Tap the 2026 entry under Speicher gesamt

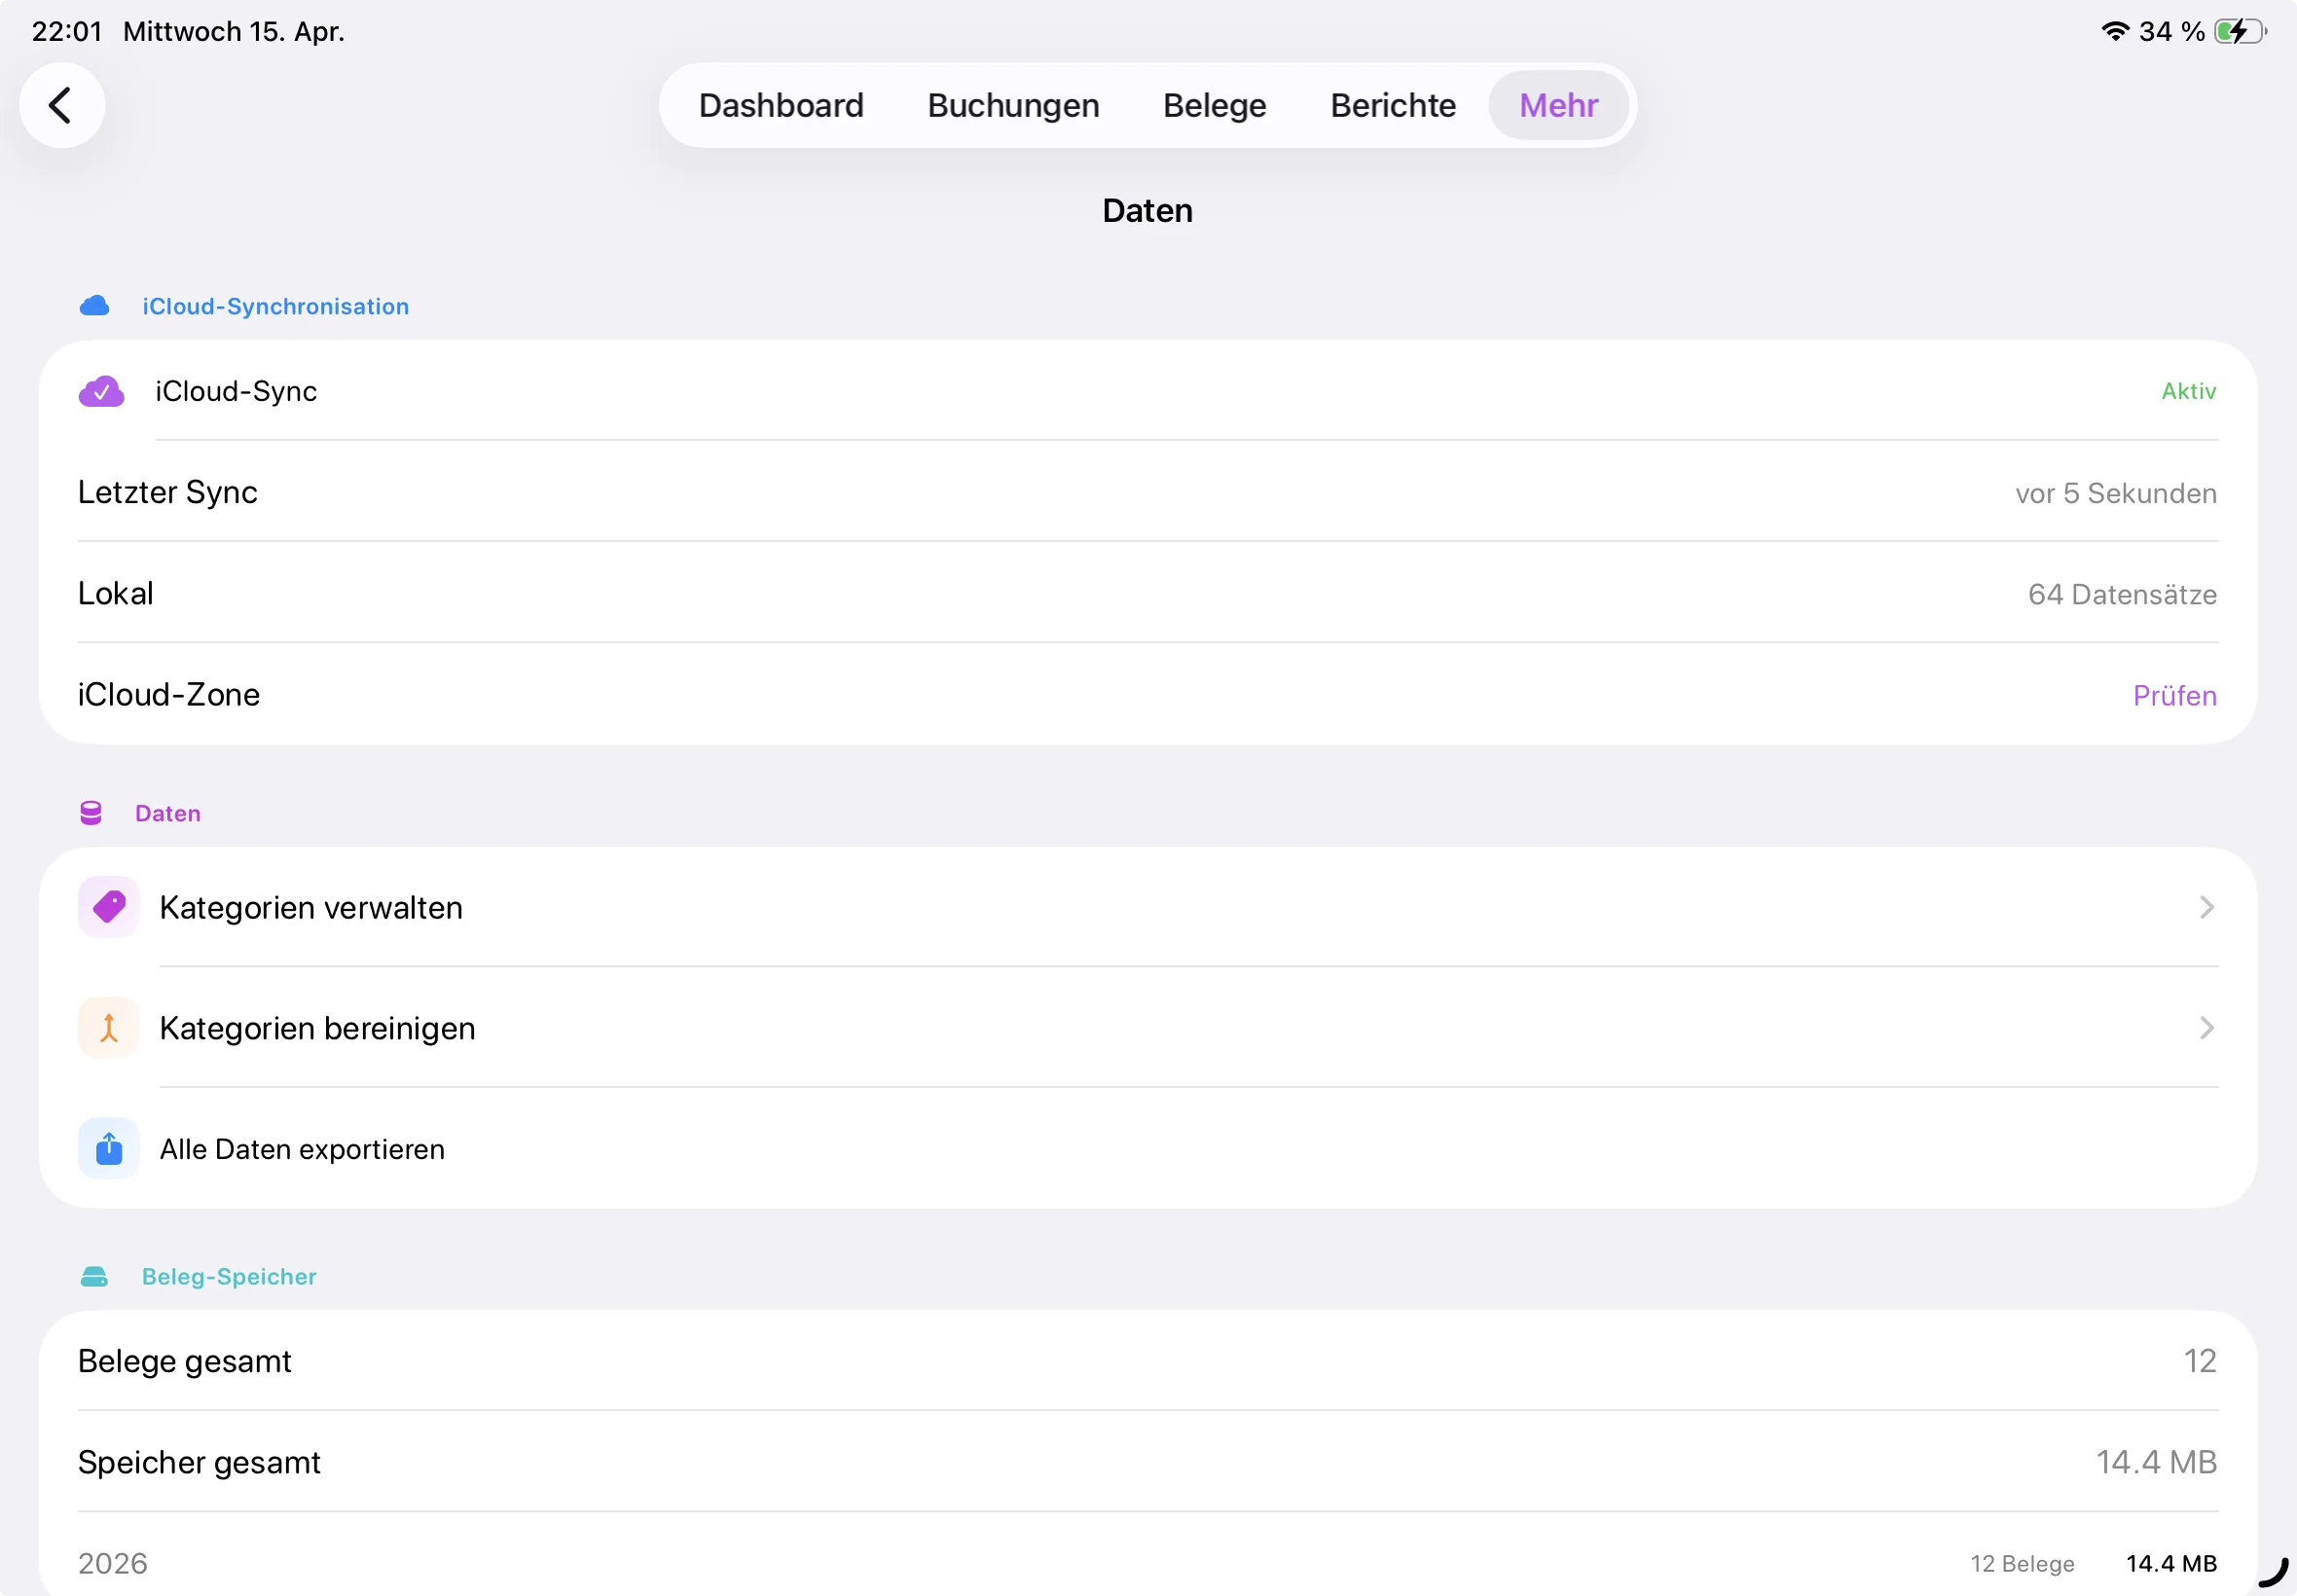coord(113,1561)
